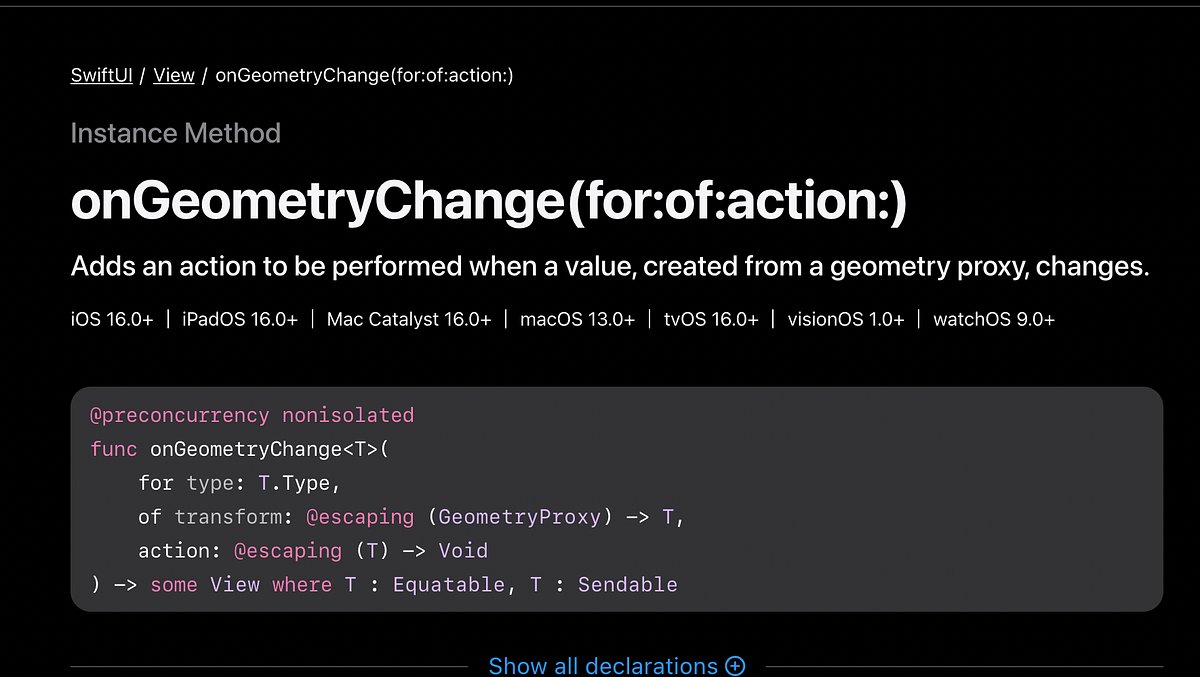
Task: Click the onGeometryChange breadcrumb text
Action: point(363,75)
